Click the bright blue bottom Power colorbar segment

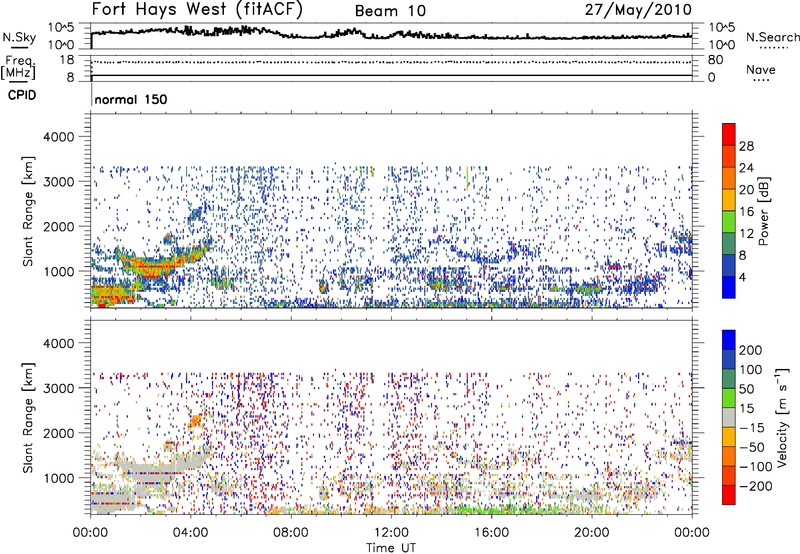coord(729,287)
